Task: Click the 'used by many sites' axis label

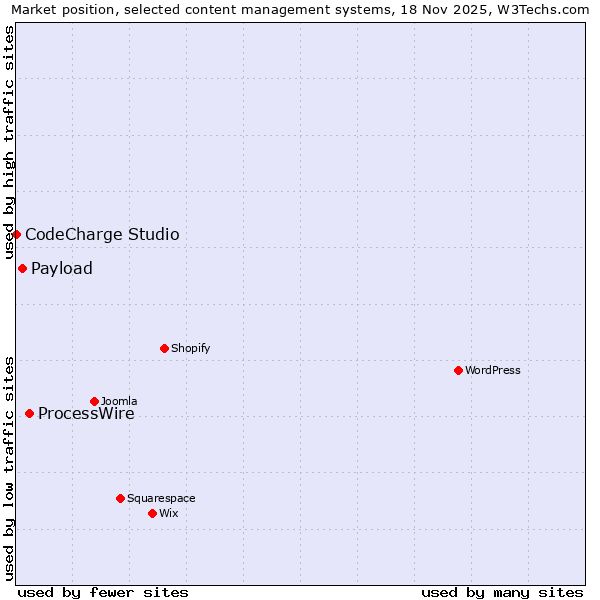Action: (502, 593)
